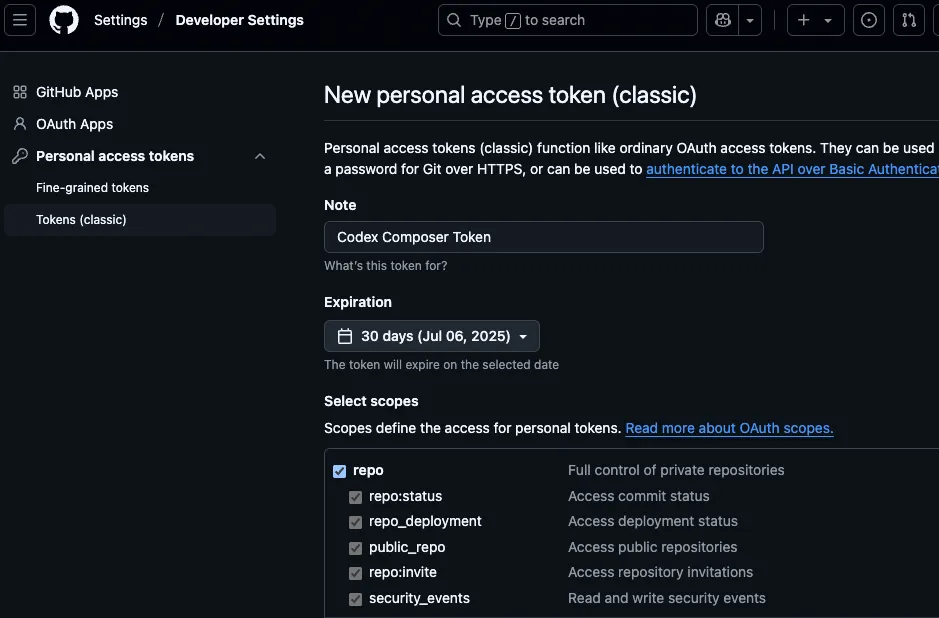This screenshot has height=618, width=939.
Task: Click the GitHub Octocat logo
Action: (x=63, y=20)
